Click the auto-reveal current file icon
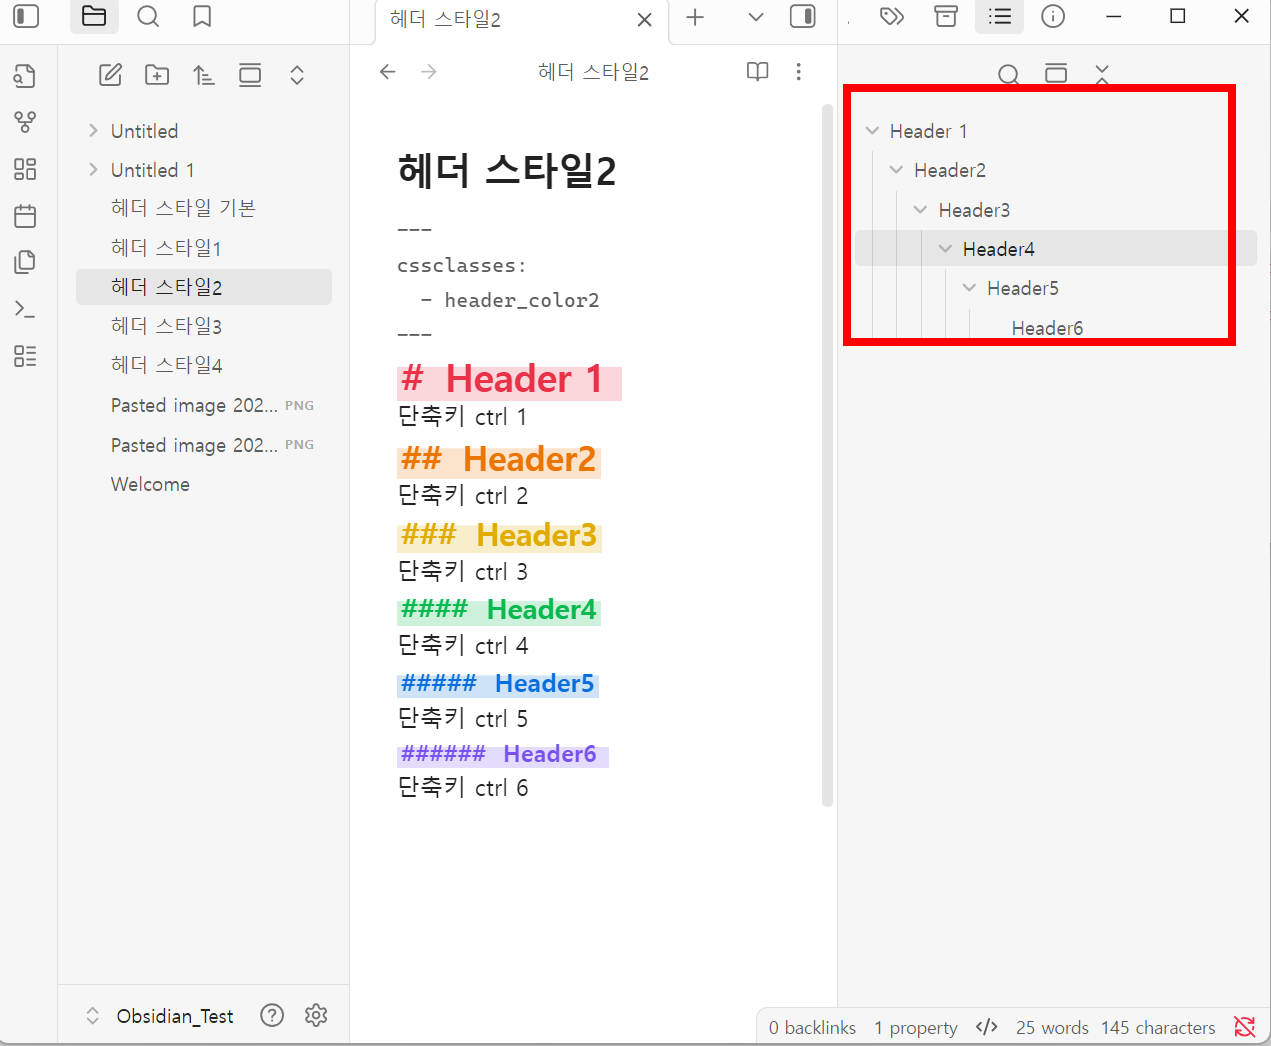This screenshot has width=1271, height=1046. (250, 75)
